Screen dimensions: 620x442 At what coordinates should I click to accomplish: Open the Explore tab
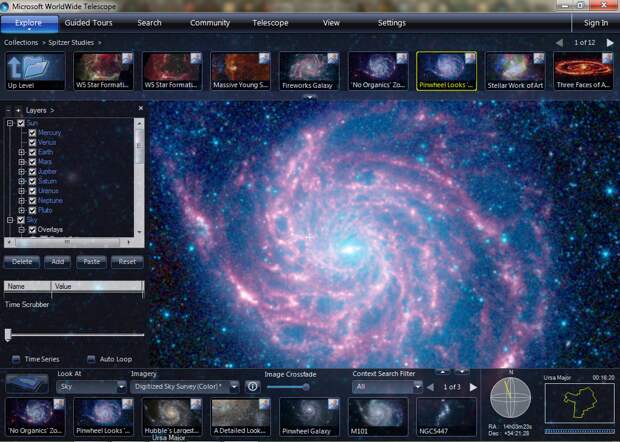click(29, 23)
